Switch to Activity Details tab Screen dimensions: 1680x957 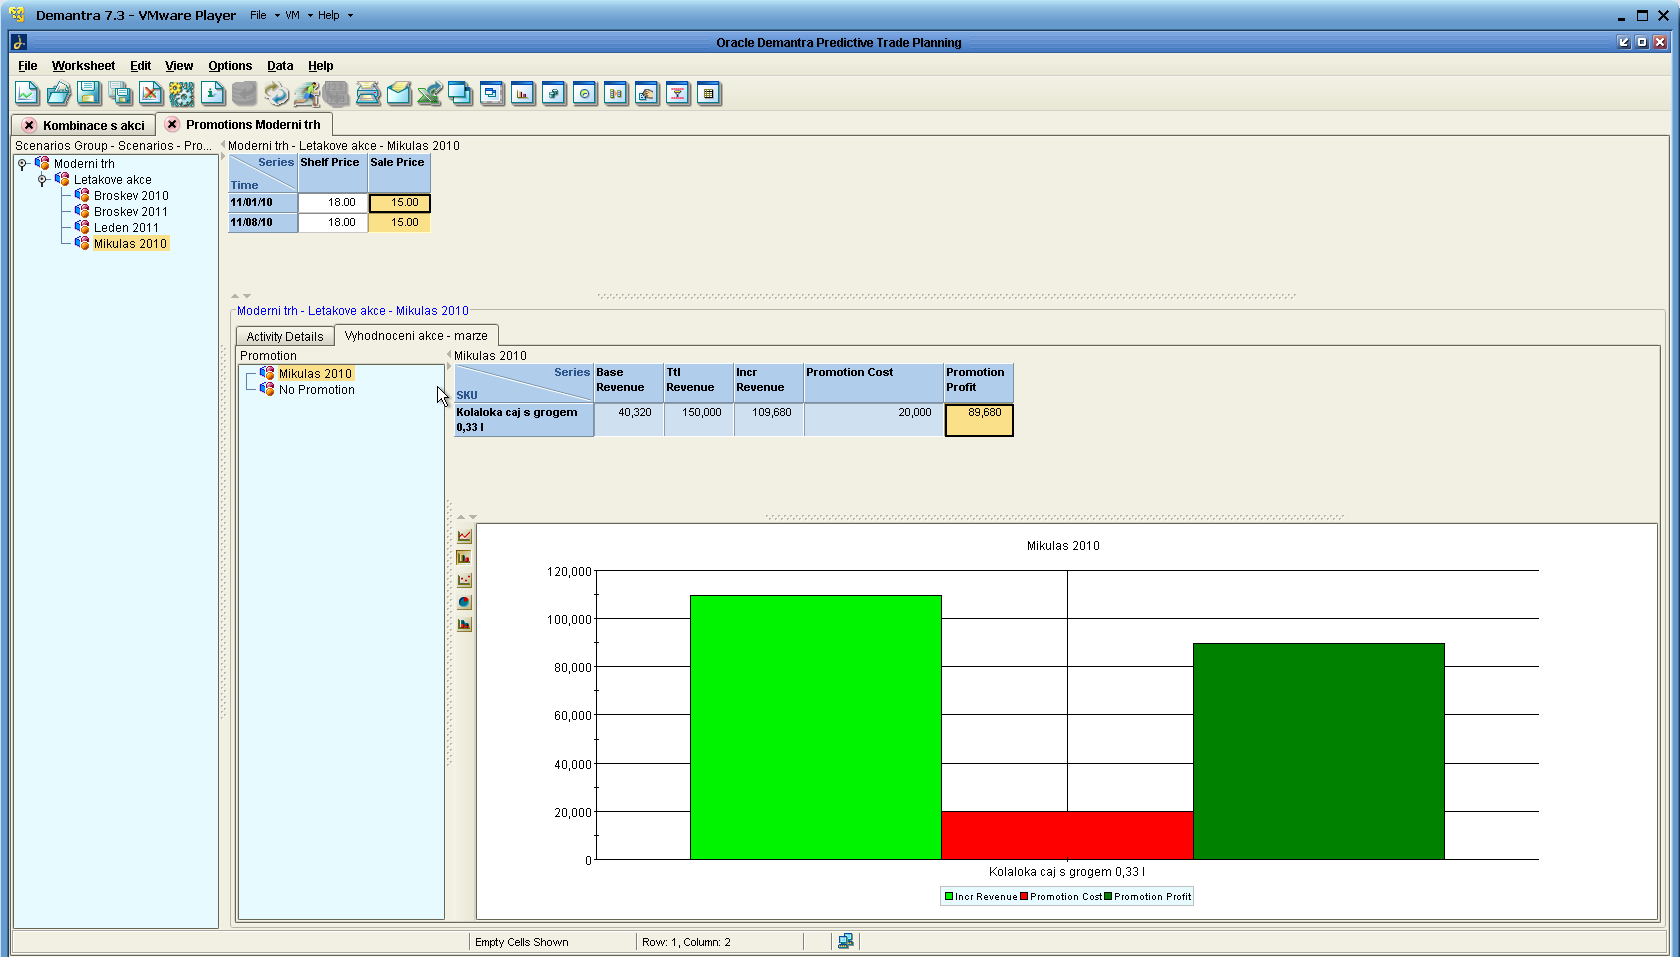coord(285,337)
